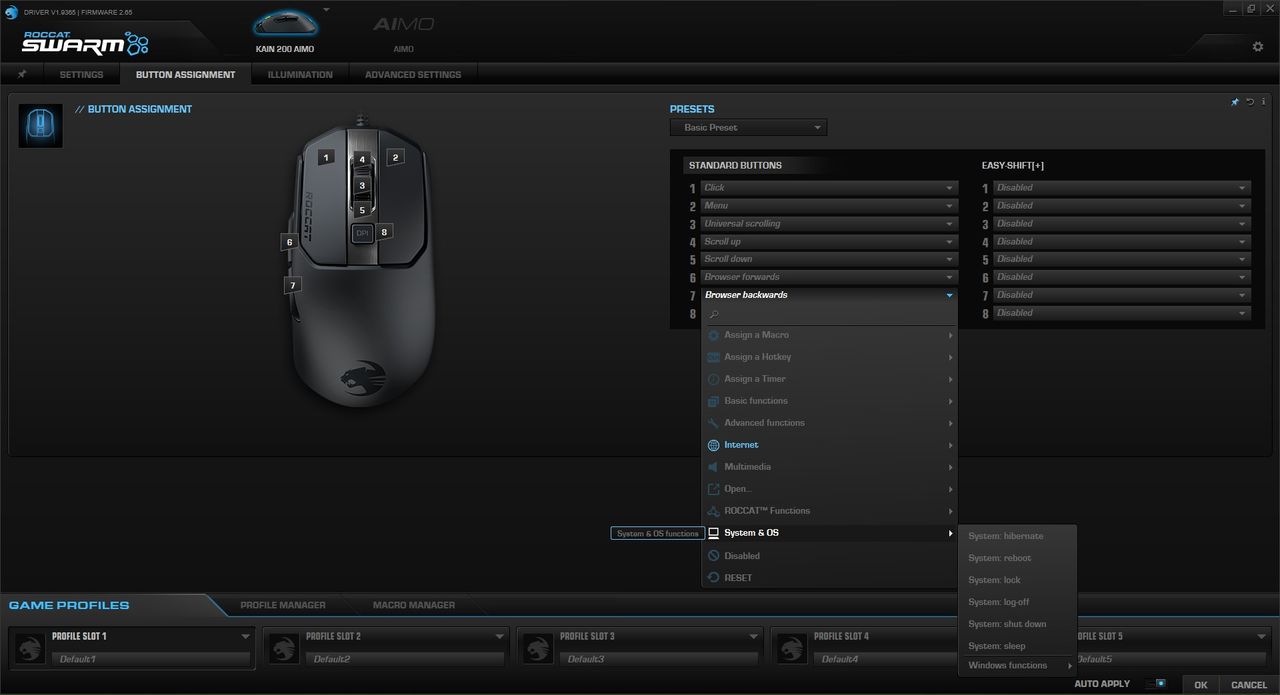Screen dimensions: 1280x695
Task: Choose Disabled in the assignment menu
Action: pyautogui.click(x=829, y=556)
